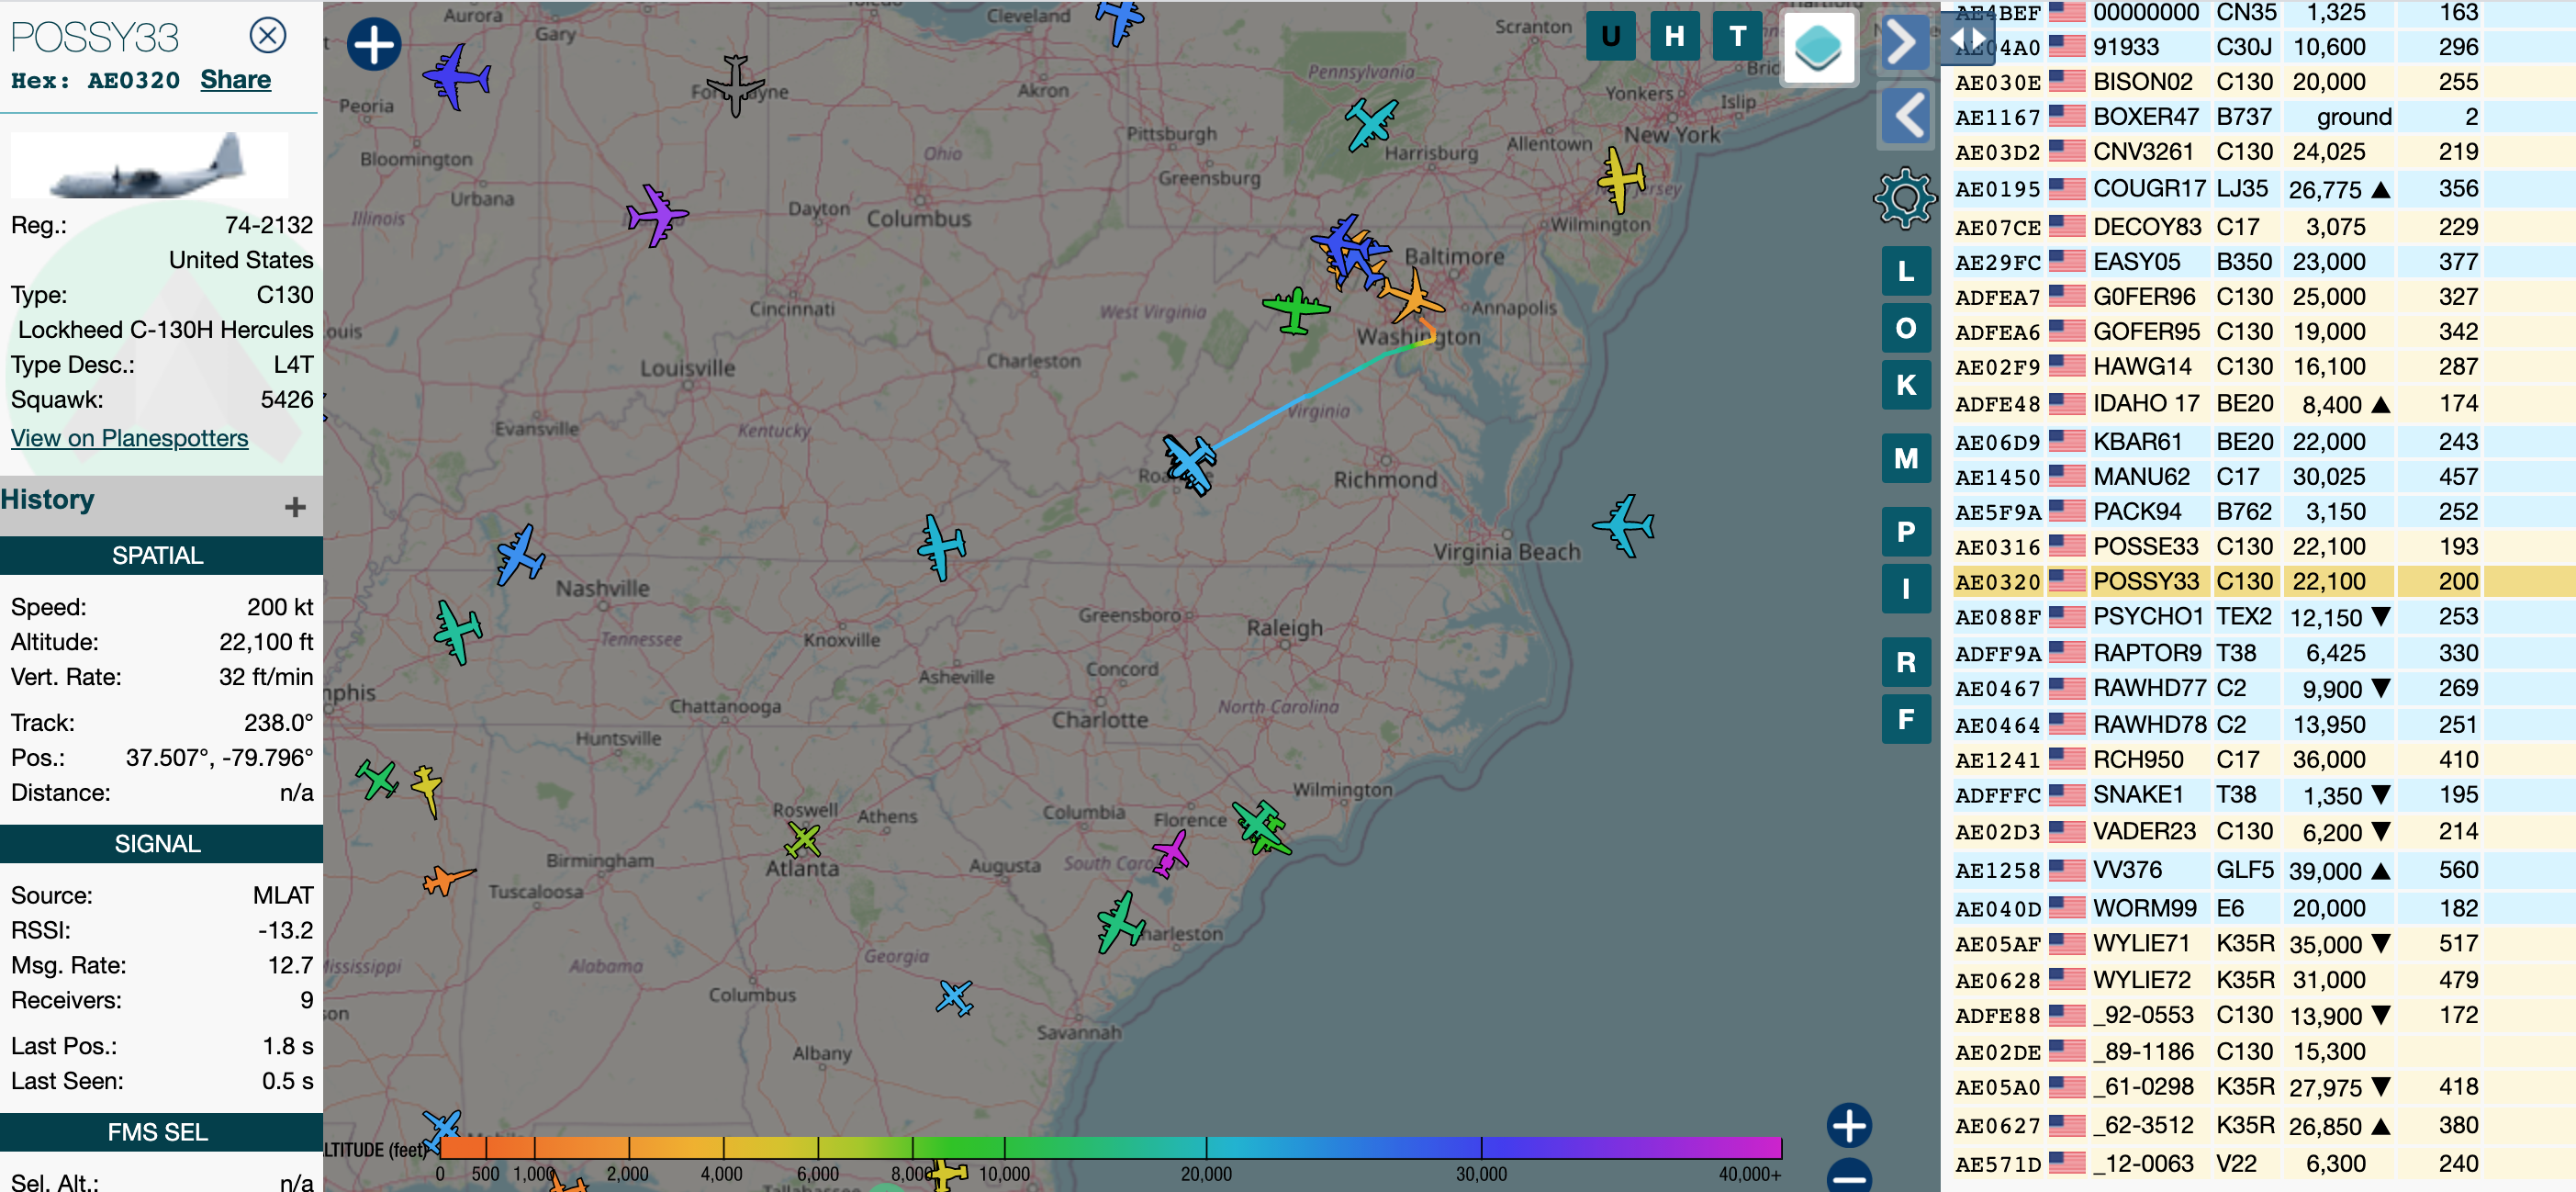The image size is (2576, 1192).
Task: Select the blue aircraft near Aurora
Action: (x=456, y=76)
